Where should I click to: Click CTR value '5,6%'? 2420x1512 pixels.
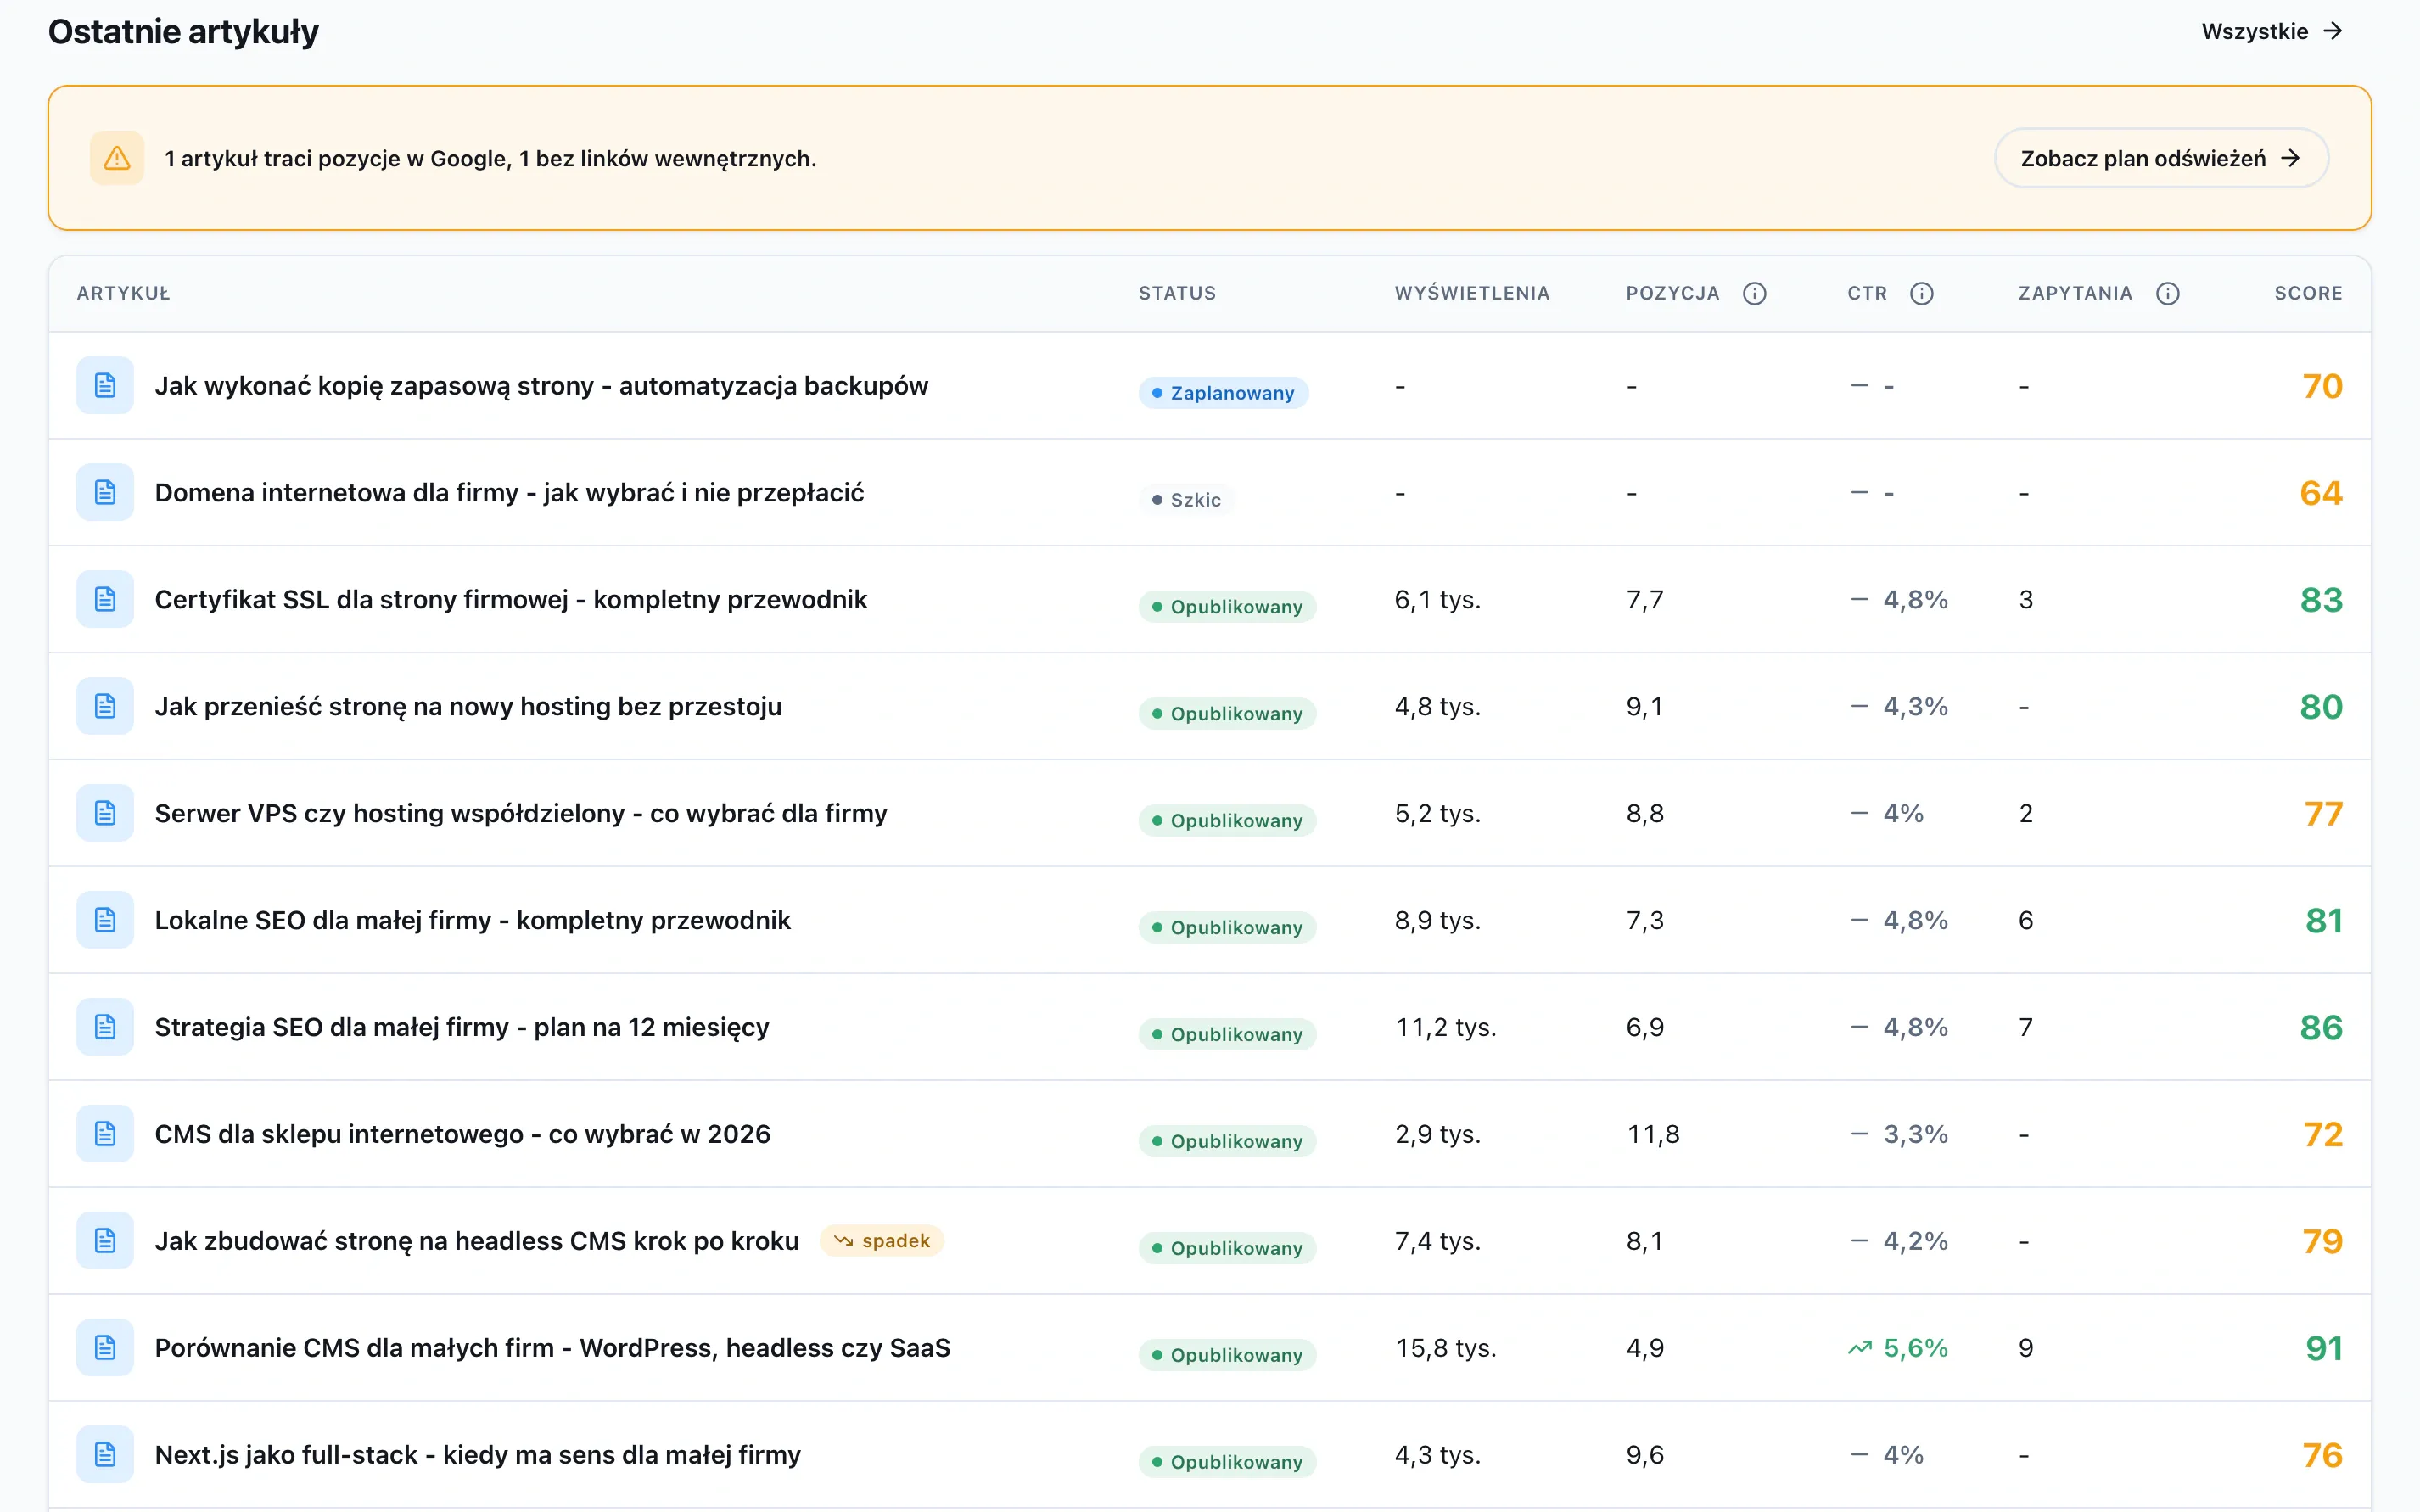tap(1915, 1348)
